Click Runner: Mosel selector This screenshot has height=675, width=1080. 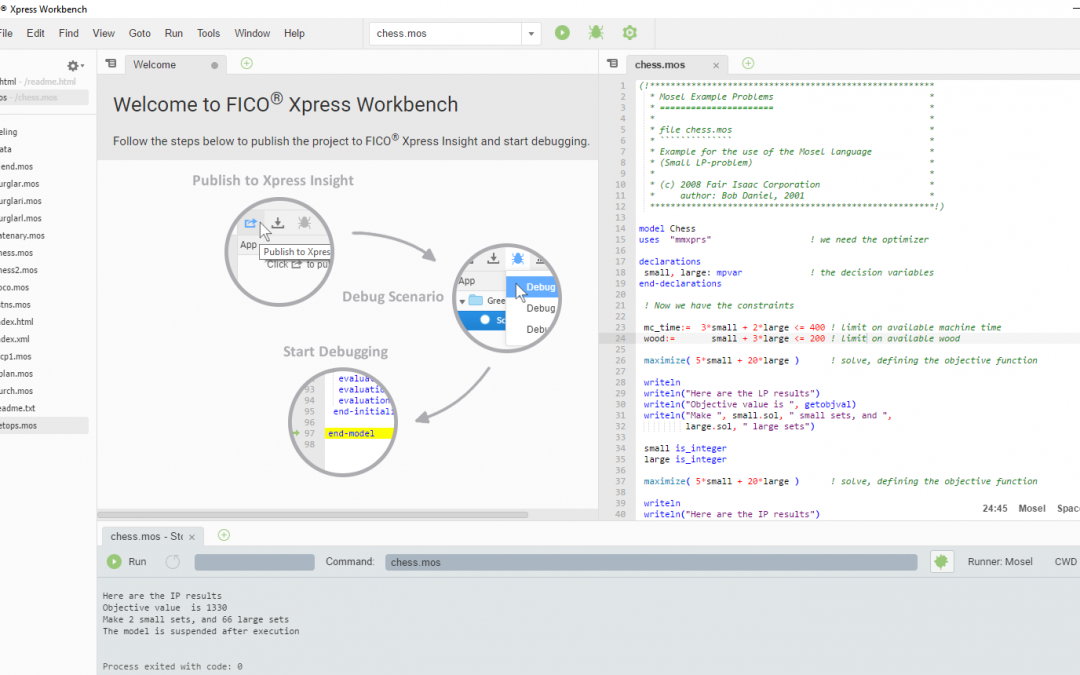click(1000, 562)
